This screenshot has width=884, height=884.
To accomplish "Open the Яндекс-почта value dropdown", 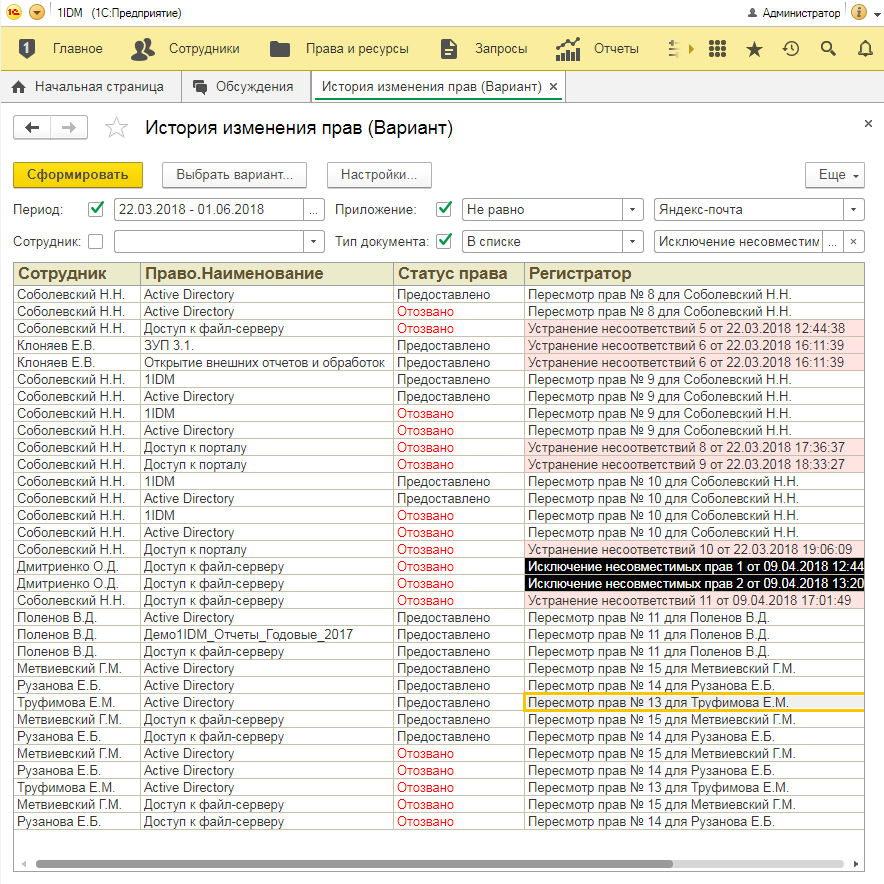I will pos(853,210).
